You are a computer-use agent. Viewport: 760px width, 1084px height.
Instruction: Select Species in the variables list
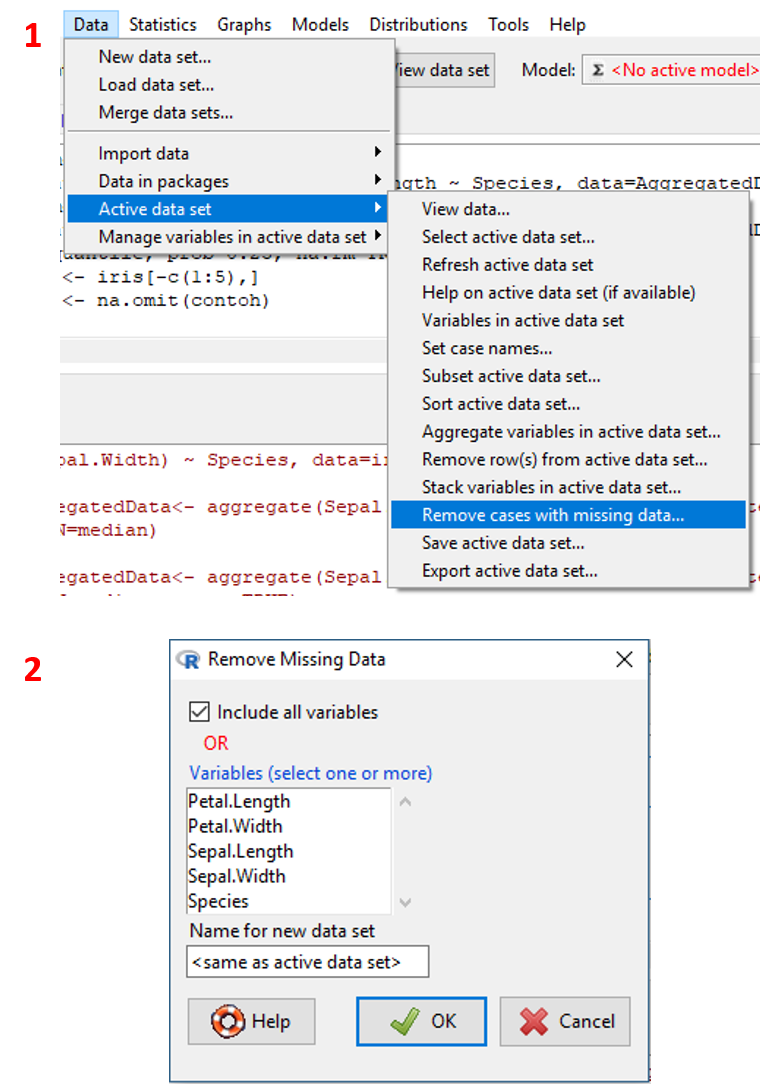coord(218,901)
